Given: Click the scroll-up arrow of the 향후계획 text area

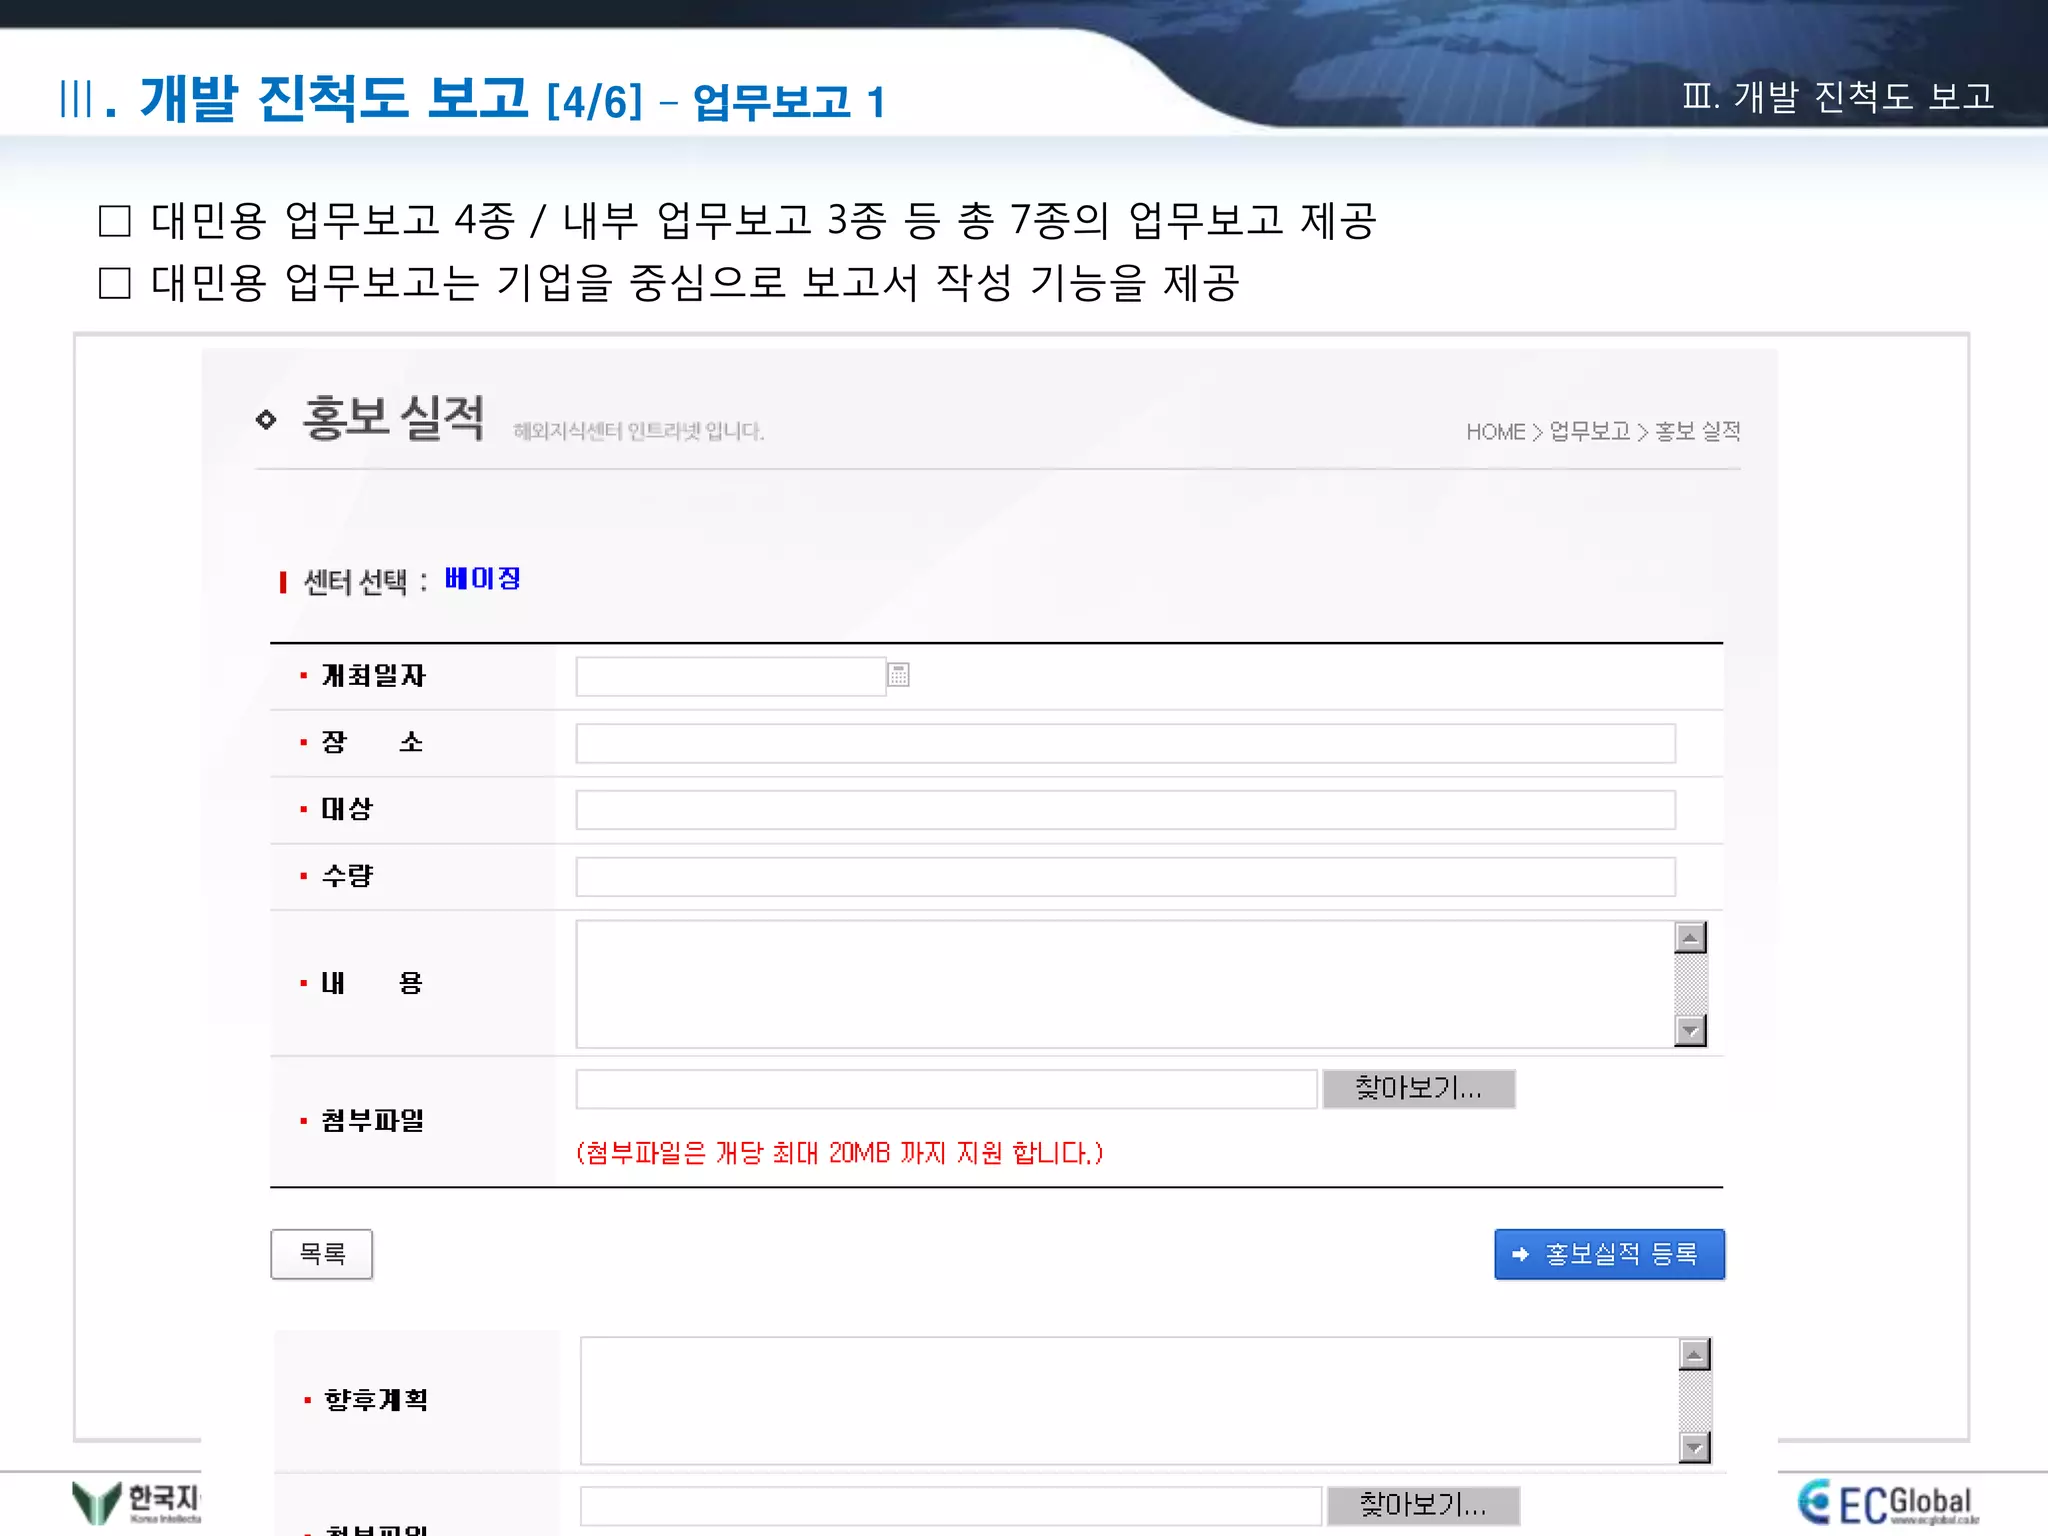Looking at the screenshot, I should coord(1694,1355).
